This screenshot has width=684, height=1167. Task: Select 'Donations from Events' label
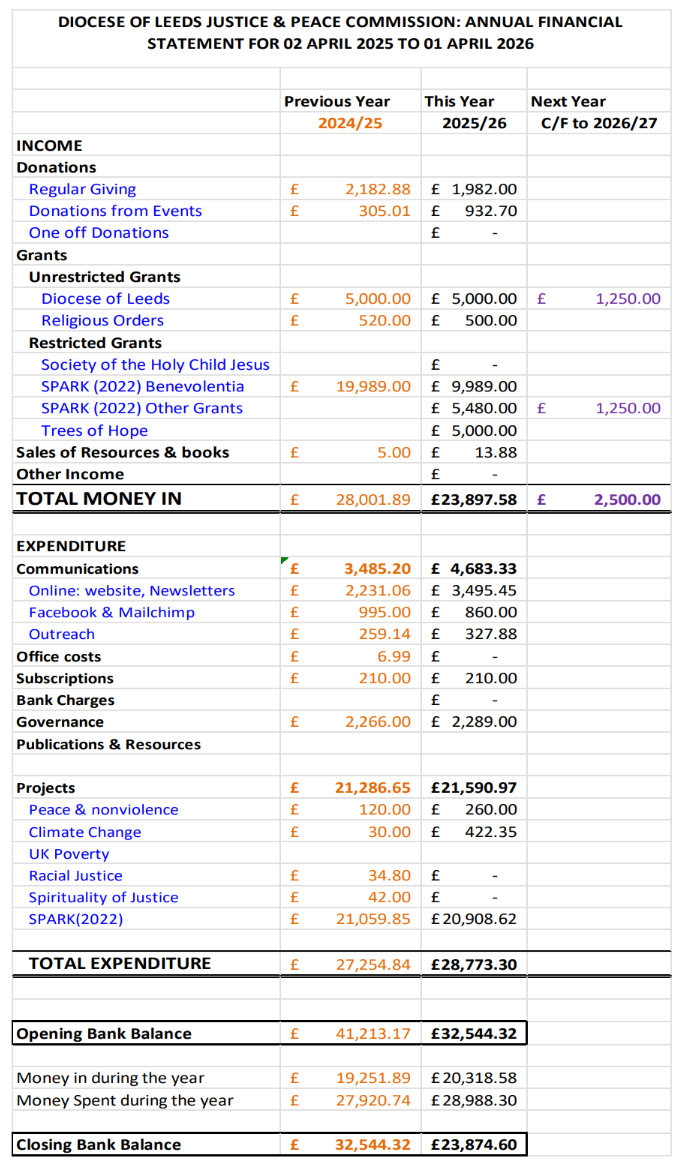coord(115,211)
